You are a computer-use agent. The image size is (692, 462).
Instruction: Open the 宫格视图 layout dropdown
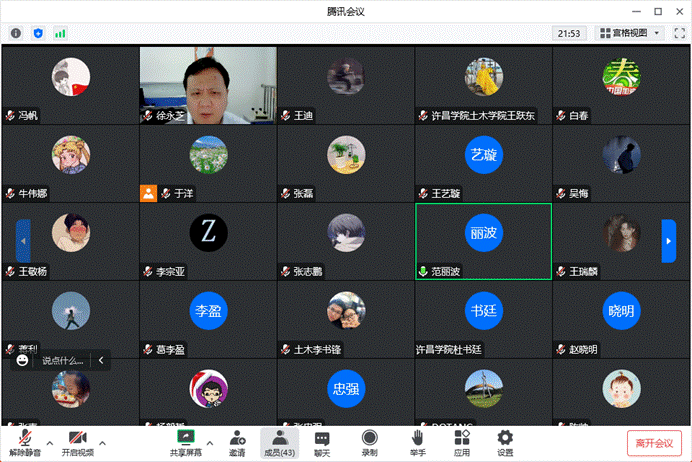(x=629, y=33)
